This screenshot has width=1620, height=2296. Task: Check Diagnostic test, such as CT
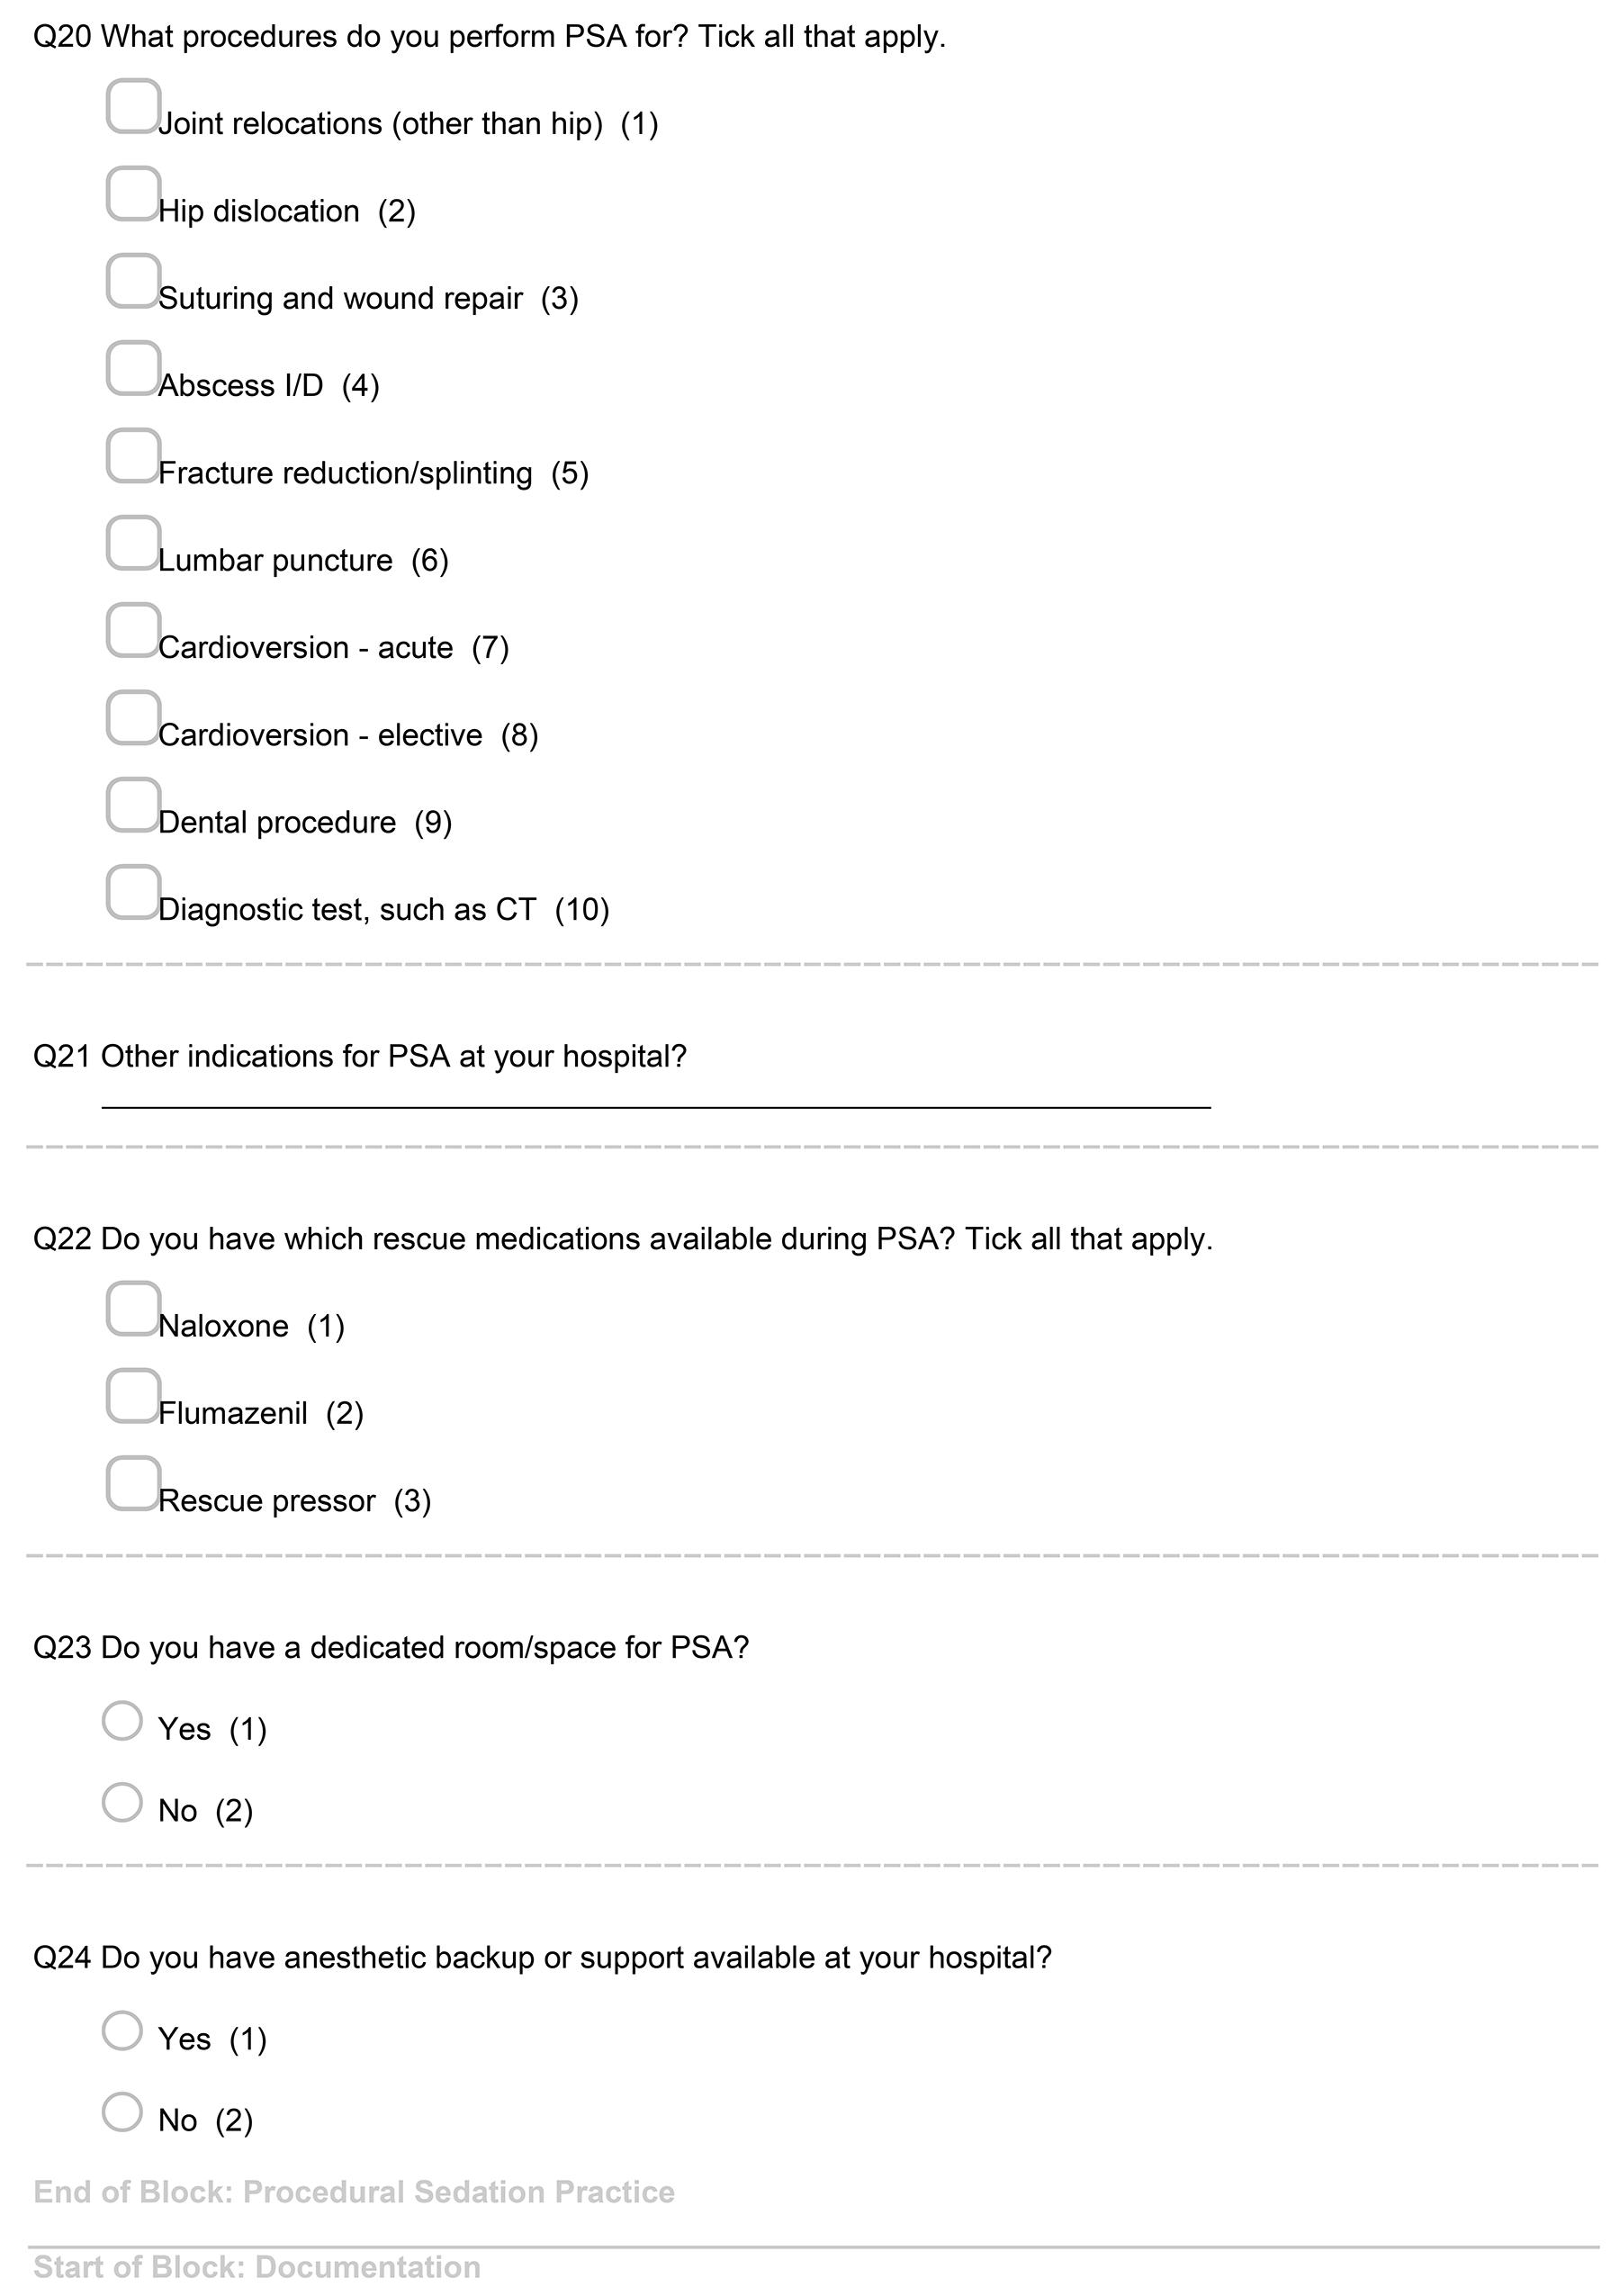tap(133, 891)
